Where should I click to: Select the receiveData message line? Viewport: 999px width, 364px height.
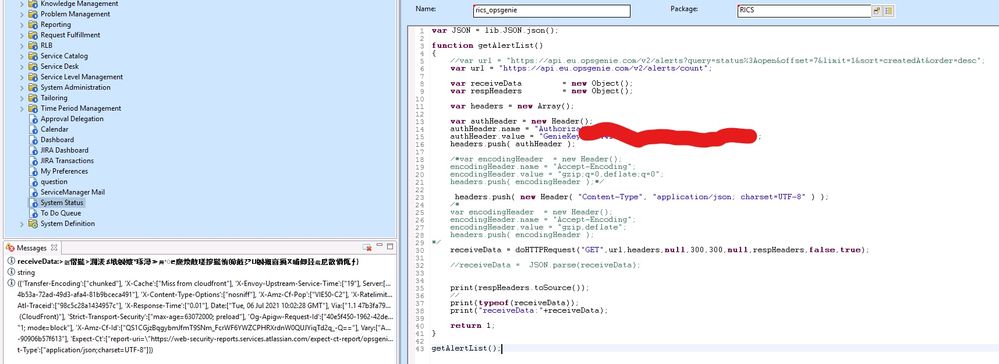tap(189, 261)
